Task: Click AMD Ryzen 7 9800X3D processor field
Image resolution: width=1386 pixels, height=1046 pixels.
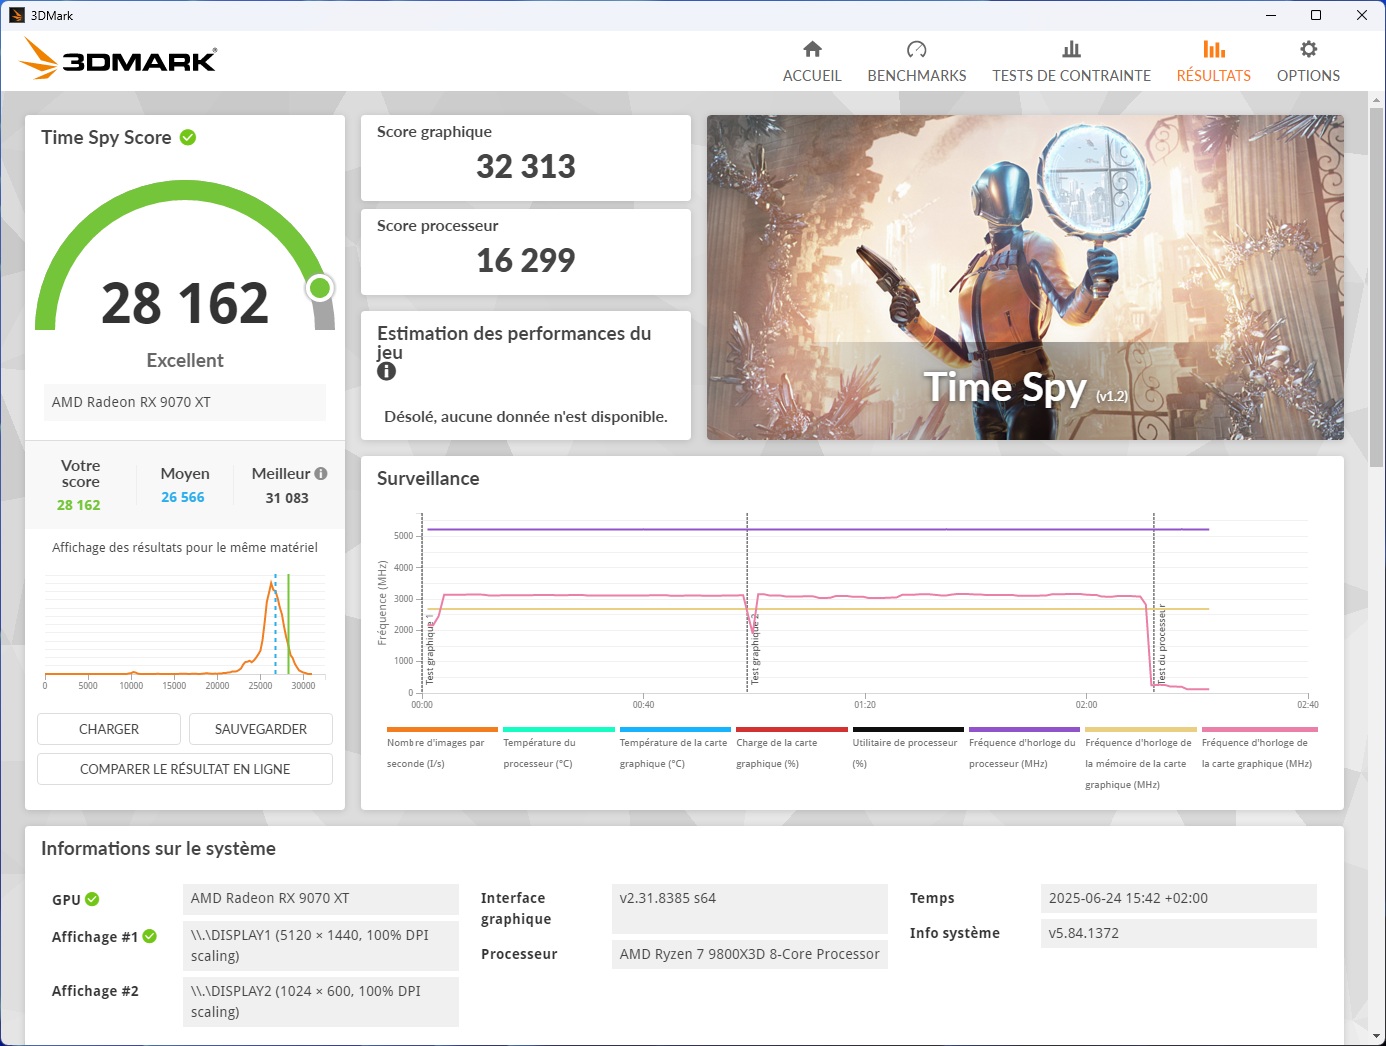Action: pyautogui.click(x=750, y=954)
